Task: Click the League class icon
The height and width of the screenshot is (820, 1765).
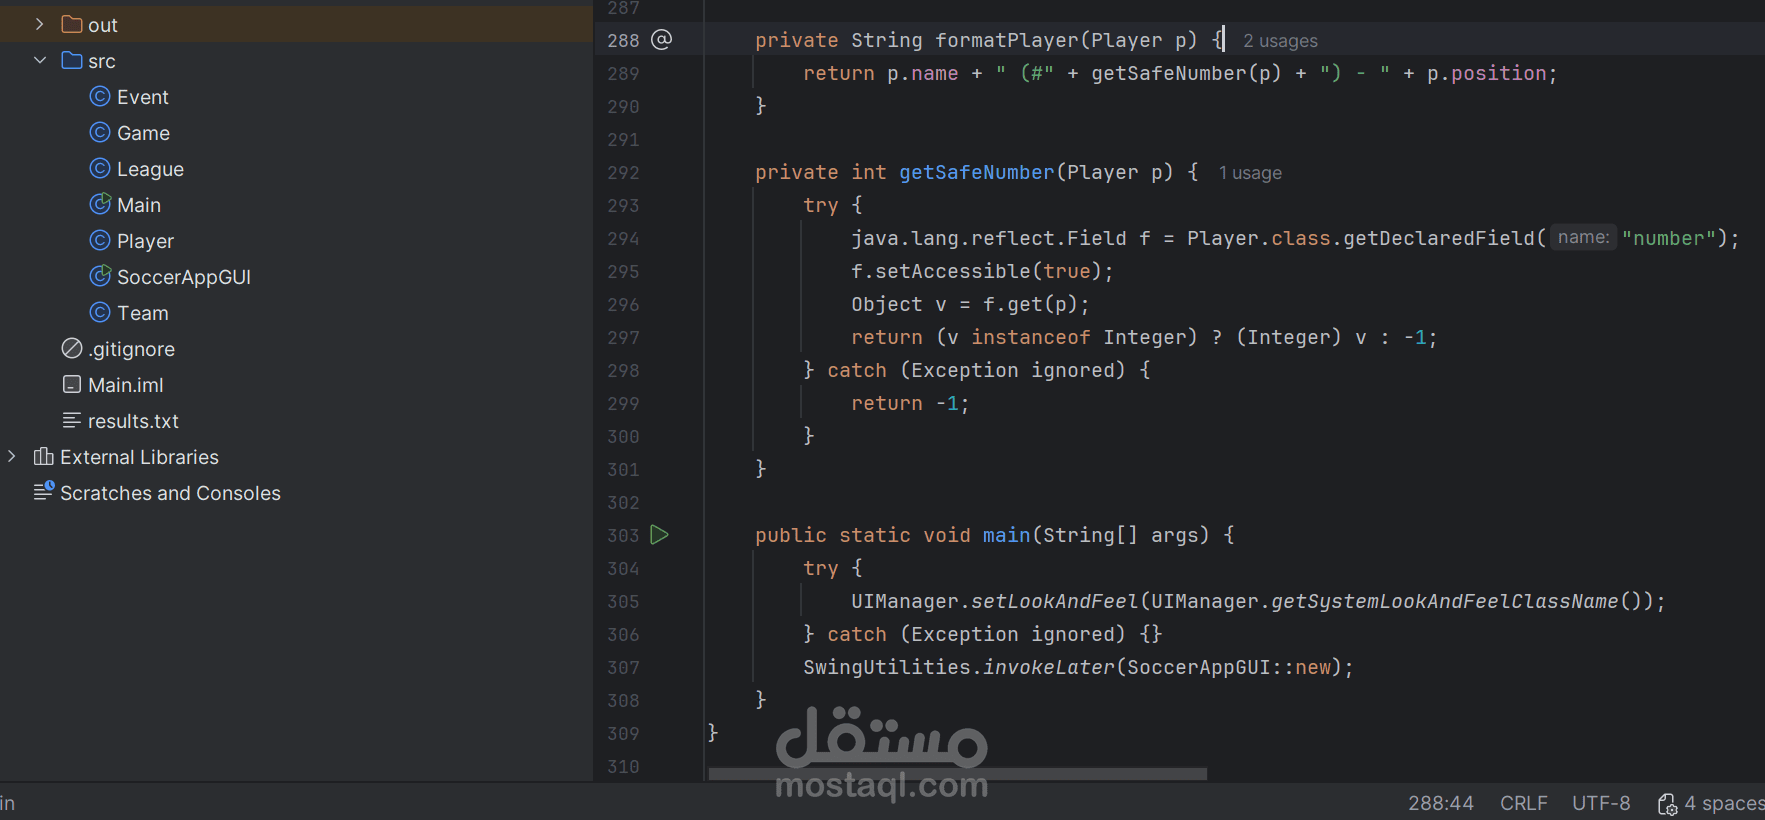Action: (100, 168)
